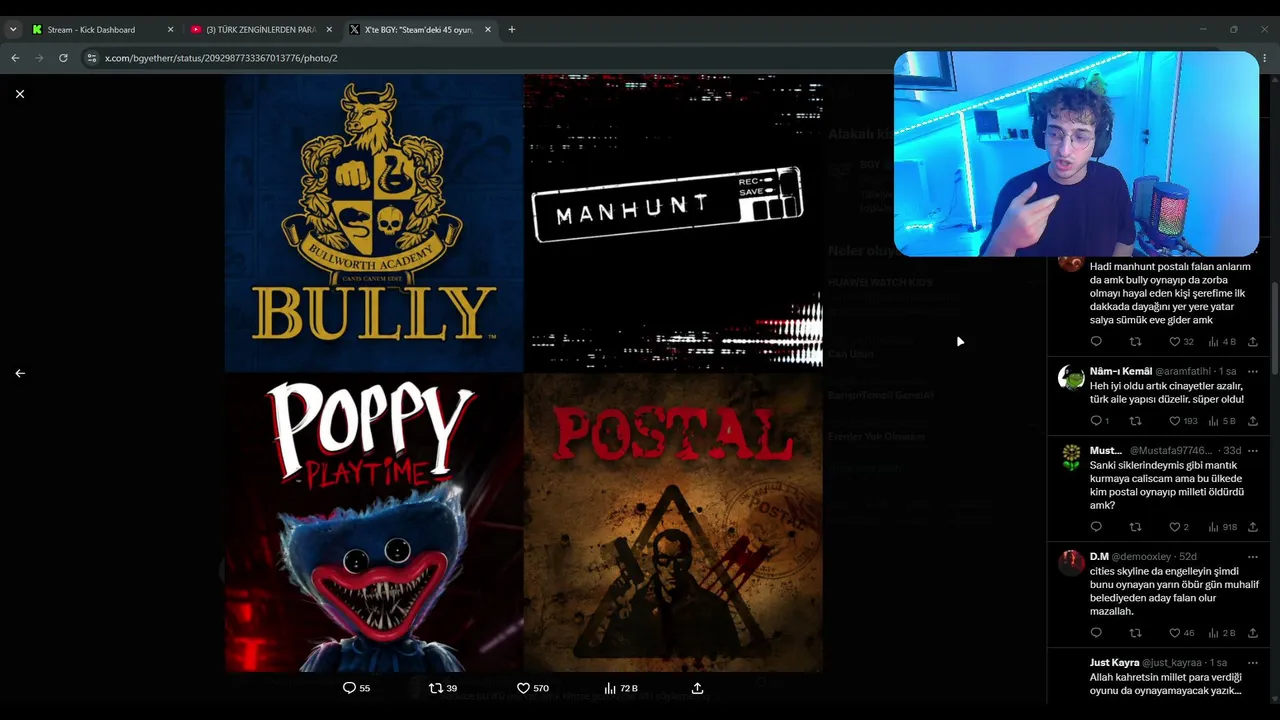This screenshot has width=1280, height=720.
Task: Switch to the TÜRK ZENGİNLERDEN PARA YouTube tab
Action: (x=261, y=30)
